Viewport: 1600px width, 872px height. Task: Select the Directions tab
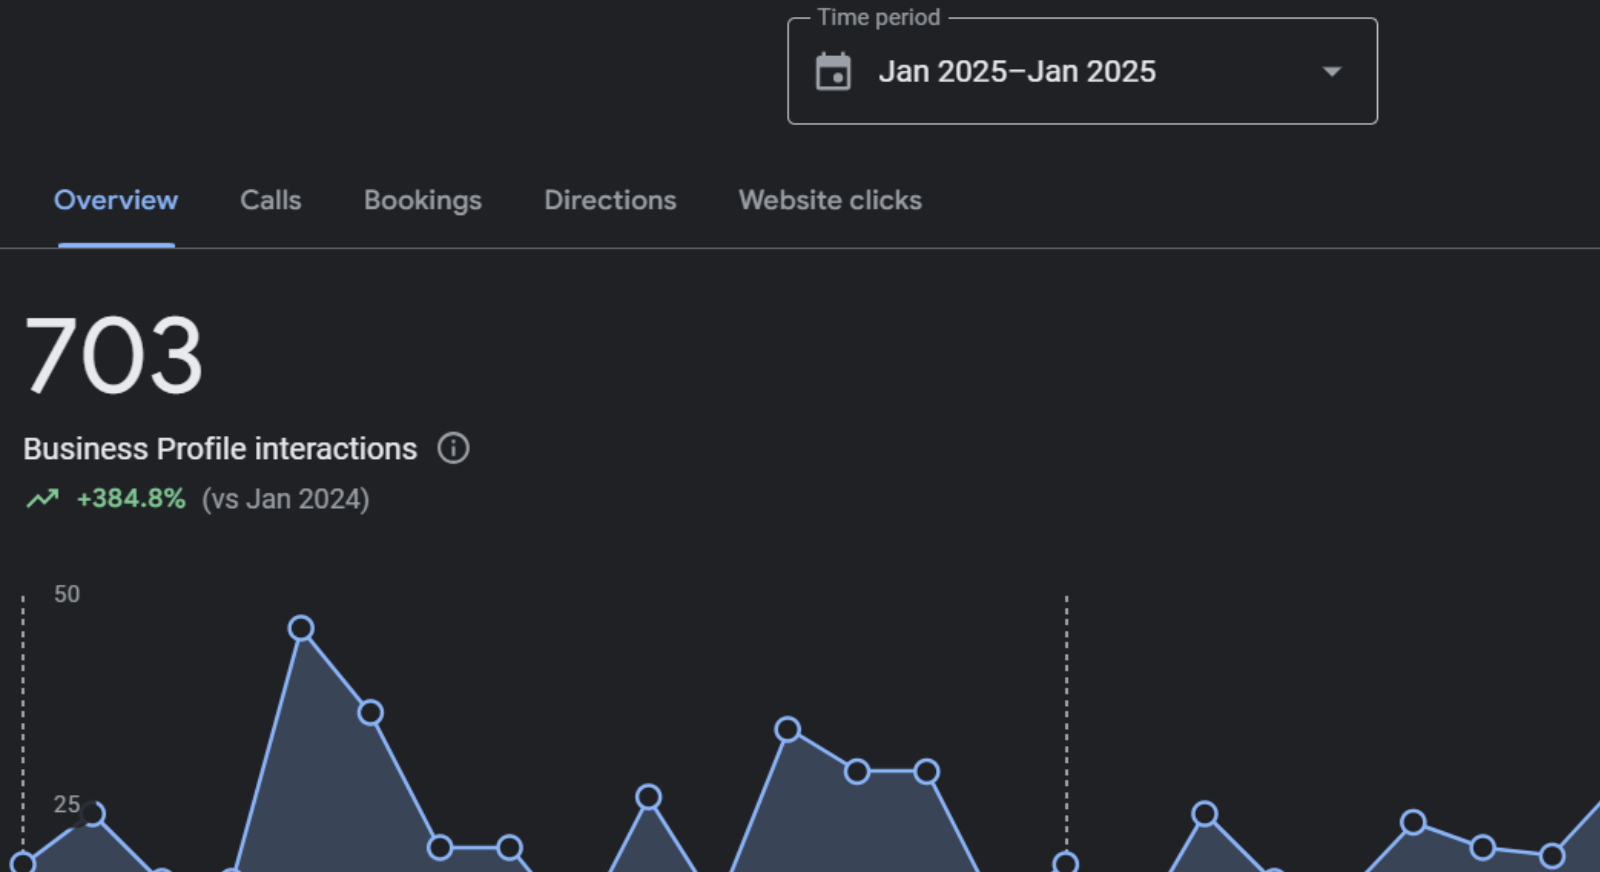point(610,200)
